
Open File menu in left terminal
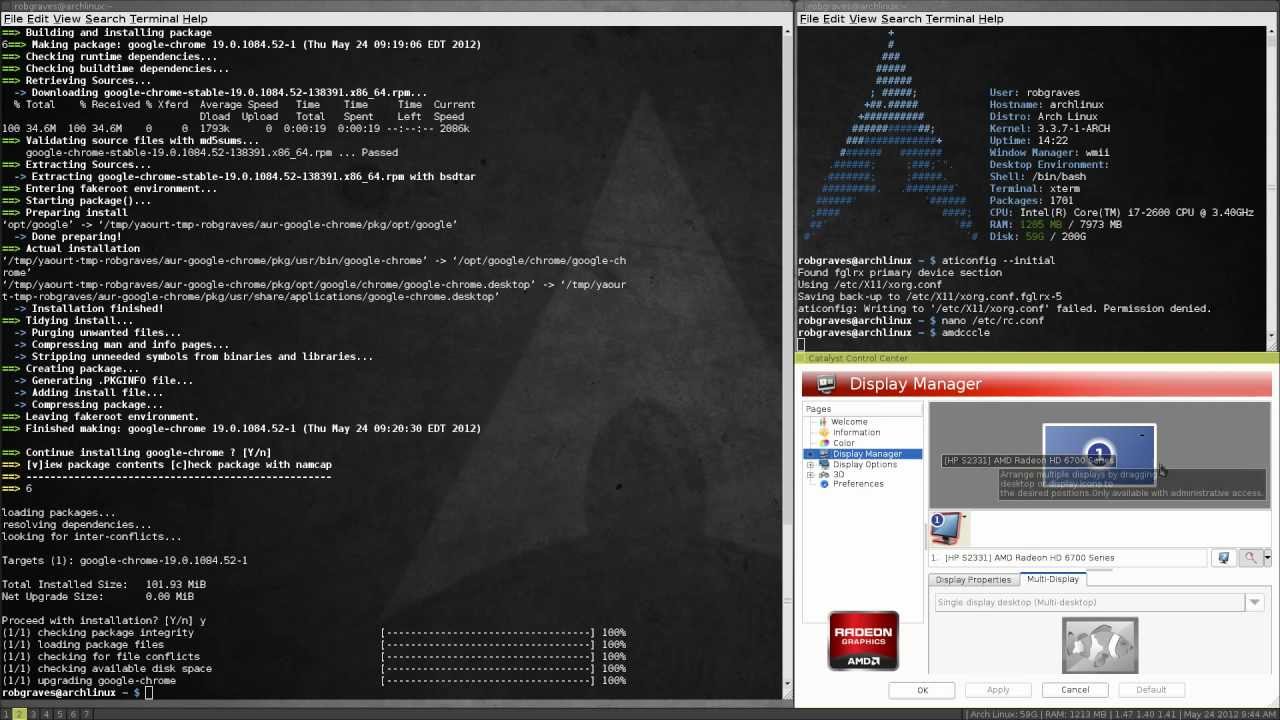click(x=13, y=19)
